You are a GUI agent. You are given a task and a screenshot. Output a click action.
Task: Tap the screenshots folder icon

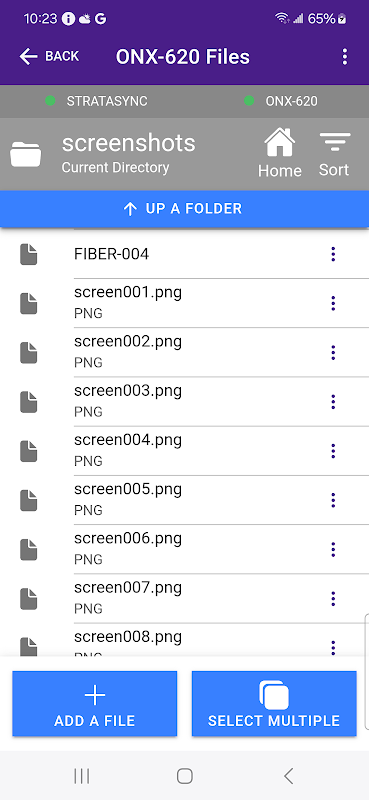pyautogui.click(x=26, y=154)
